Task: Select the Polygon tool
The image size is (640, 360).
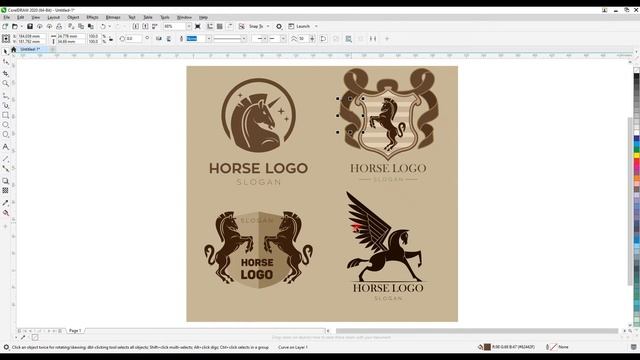Action: click(x=5, y=135)
